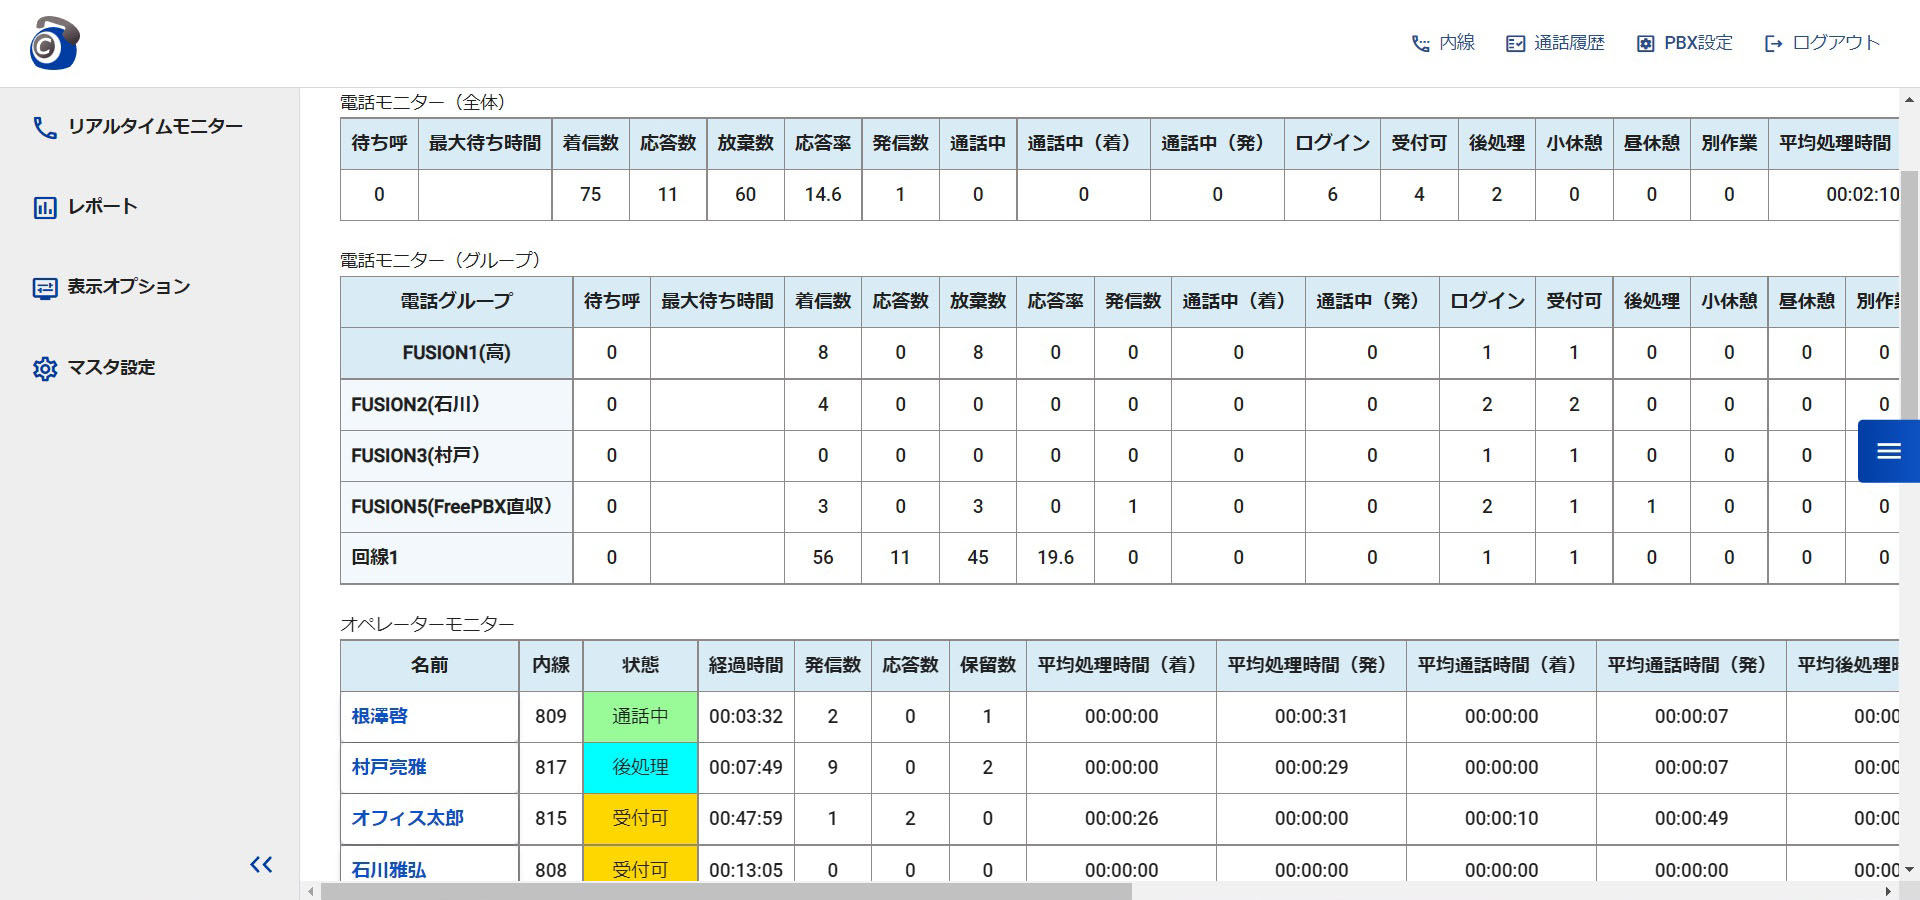Click 回線1 着信数 value 56
The image size is (1920, 900).
click(x=823, y=557)
